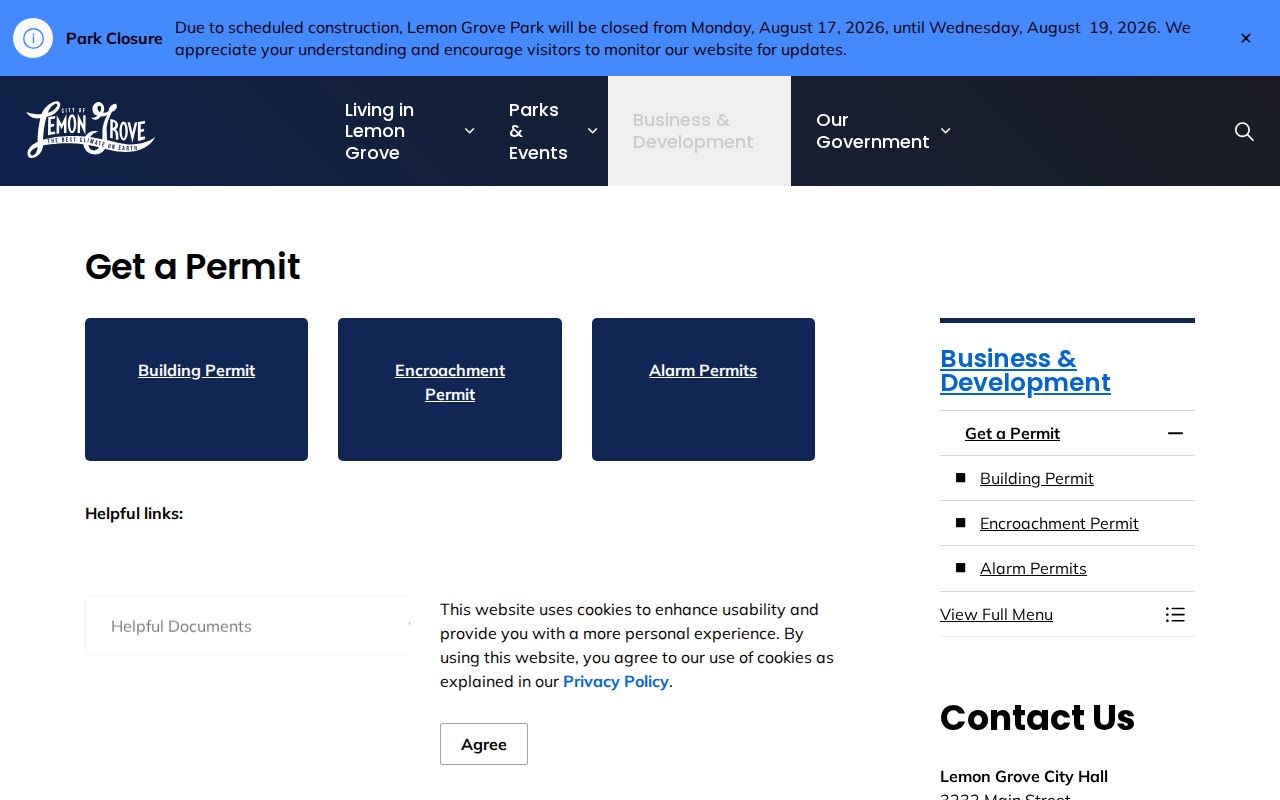Dismiss the Park Closure alert banner
Image resolution: width=1280 pixels, height=800 pixels.
1246,38
